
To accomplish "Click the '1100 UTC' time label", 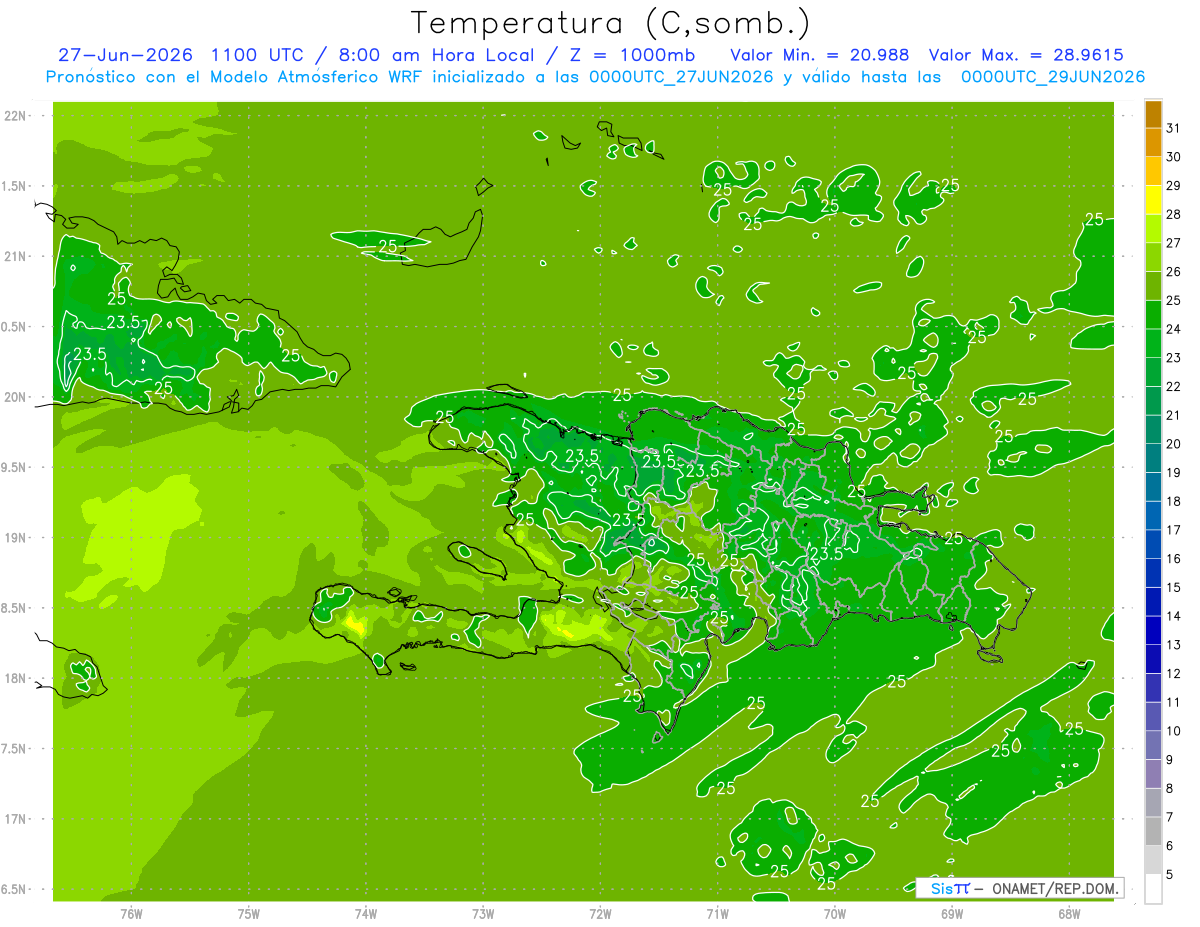I will [x=259, y=55].
